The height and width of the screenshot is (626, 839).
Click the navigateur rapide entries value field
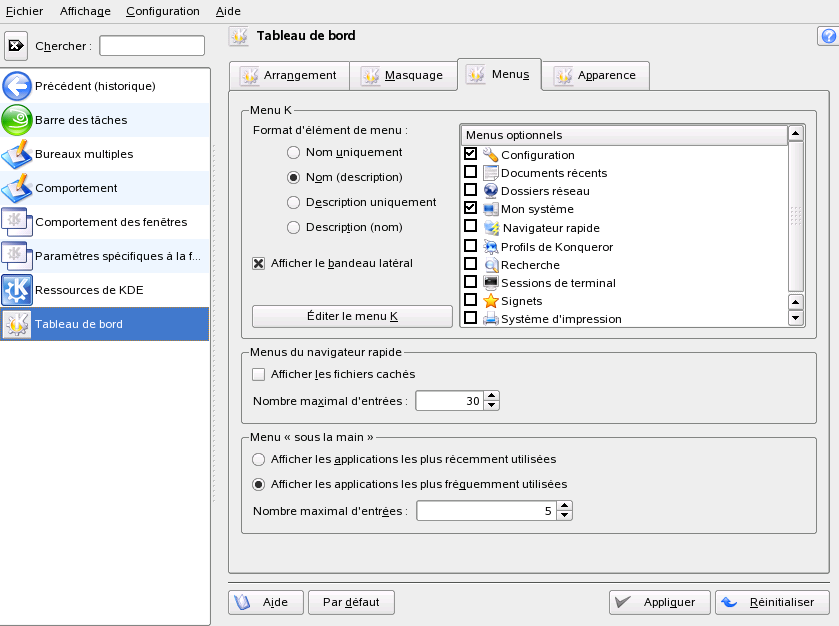449,401
